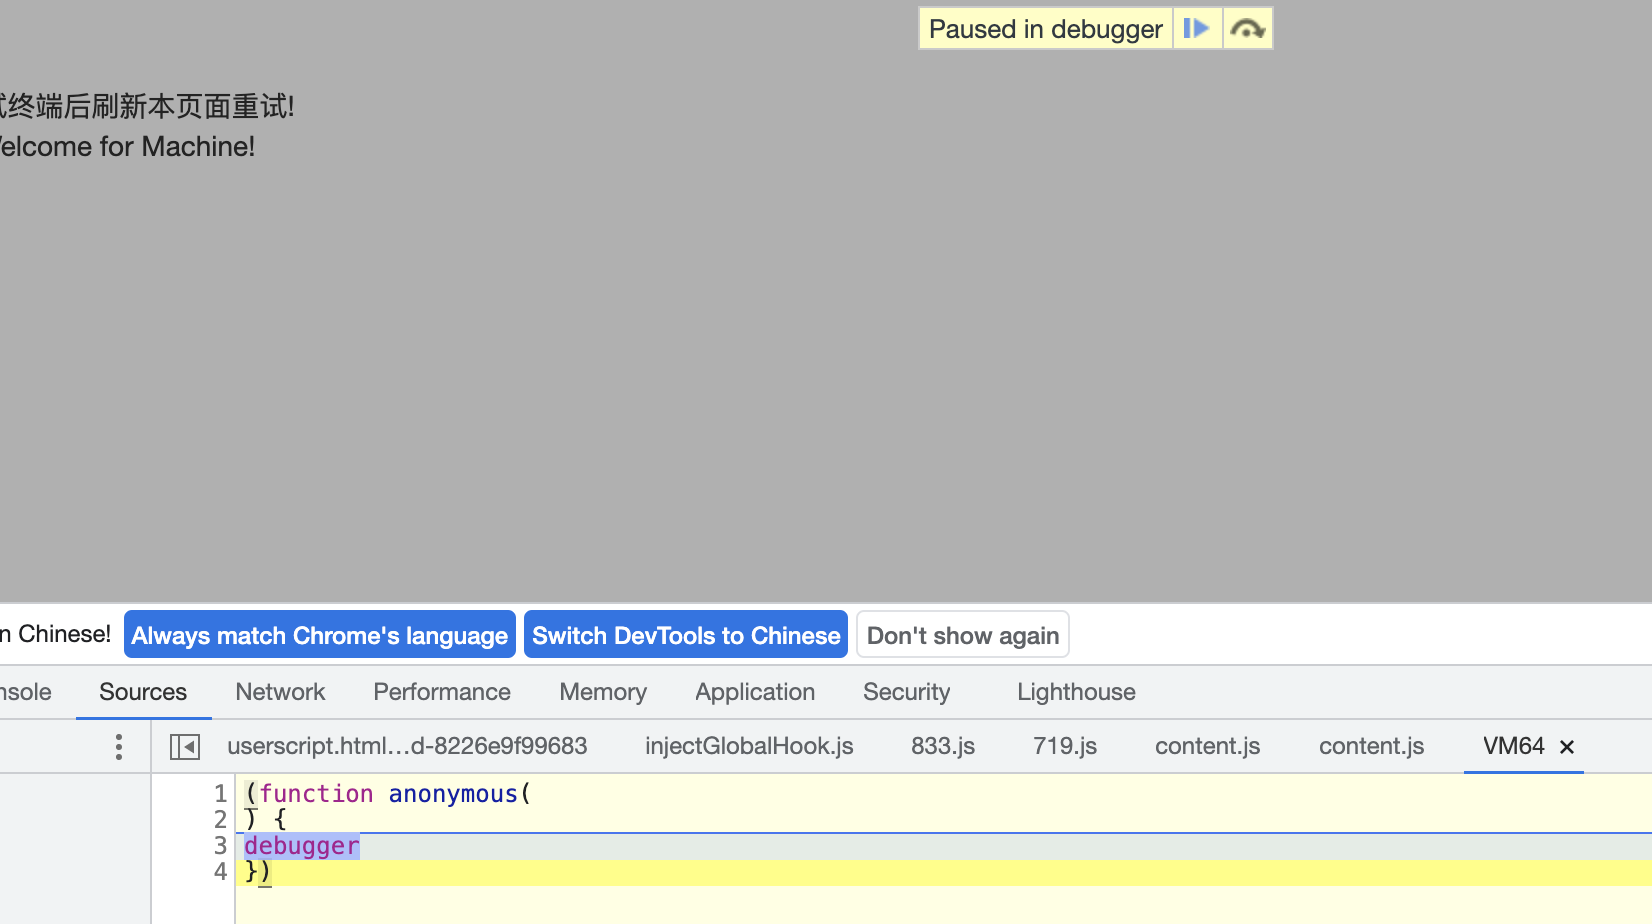1652x924 pixels.
Task: Step over the next function call
Action: 1247,28
